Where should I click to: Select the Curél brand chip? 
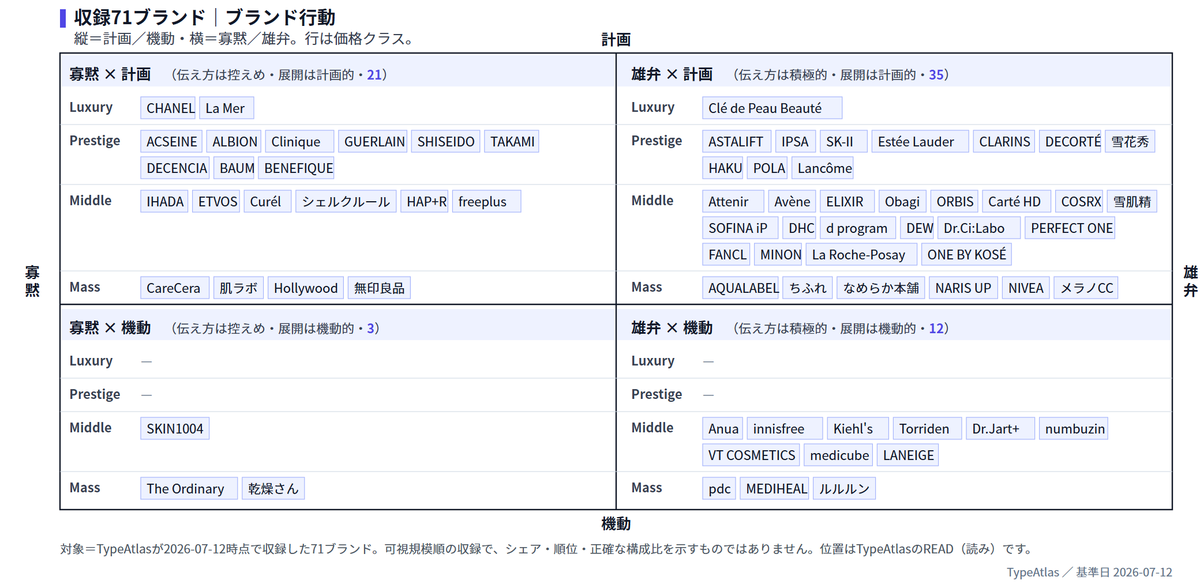pos(269,202)
